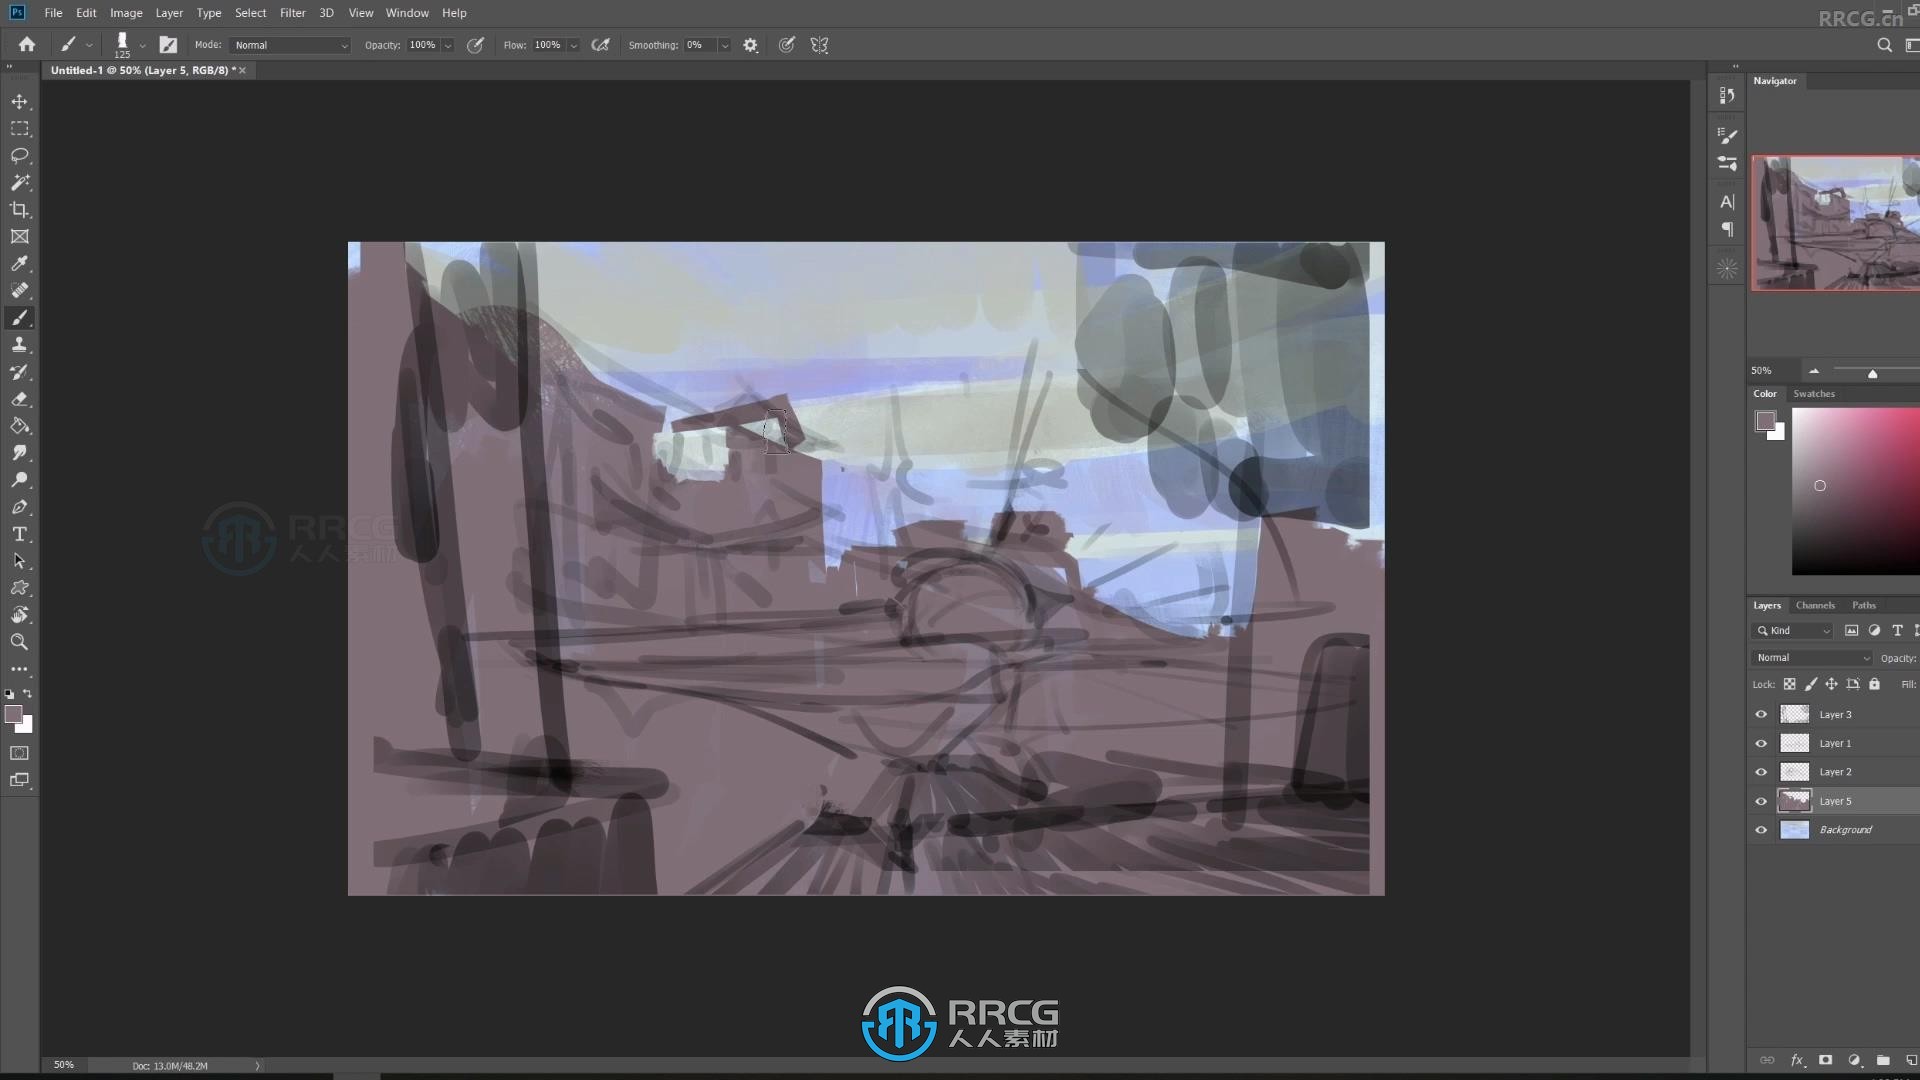
Task: Enable airbrush-style build-up effects
Action: [600, 45]
